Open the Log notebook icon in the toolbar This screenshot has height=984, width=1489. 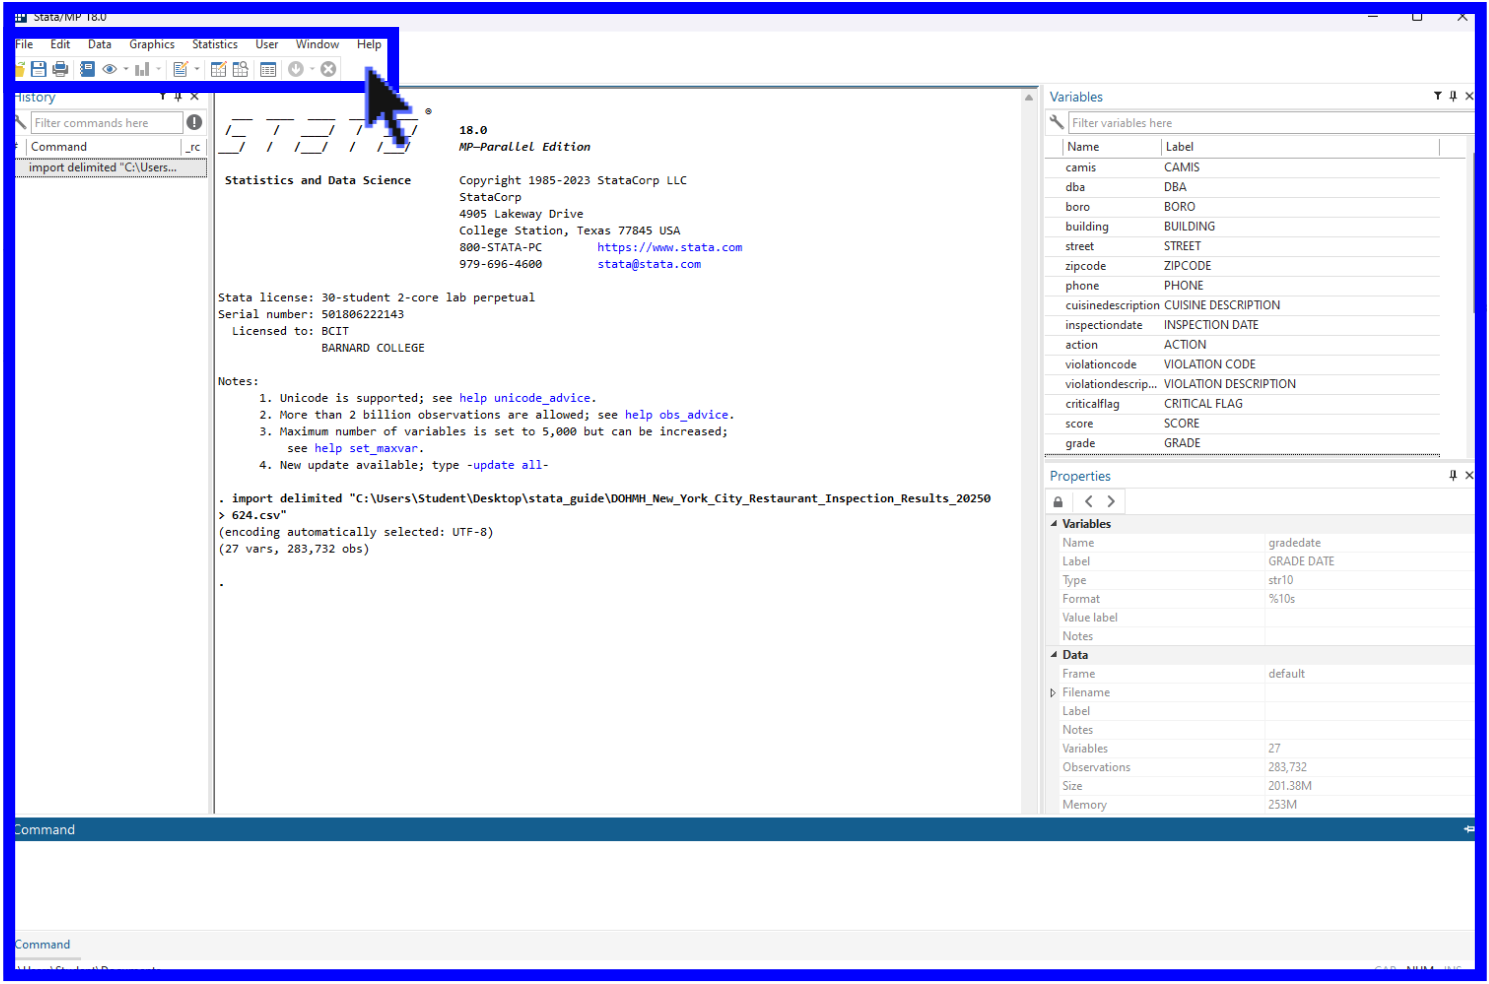pos(87,69)
